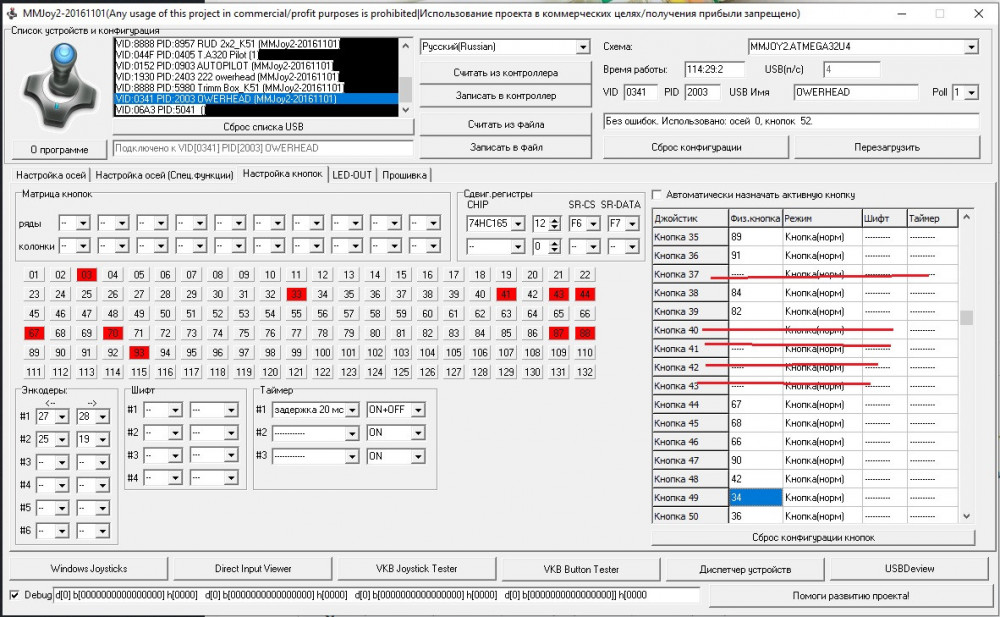Click the button table's vertical scrollbar thumb
1000x617 pixels.
(965, 318)
